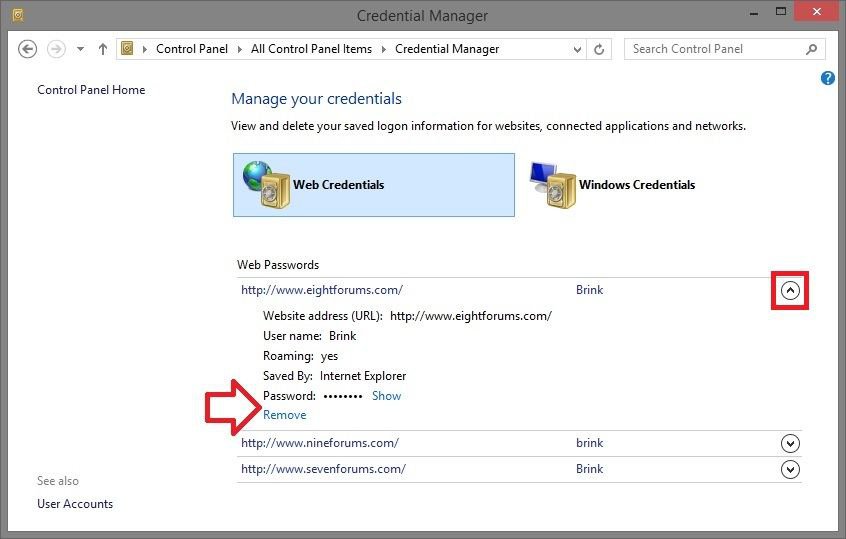The width and height of the screenshot is (846, 539).
Task: Expand the nineforums.com credential entry
Action: coord(790,444)
